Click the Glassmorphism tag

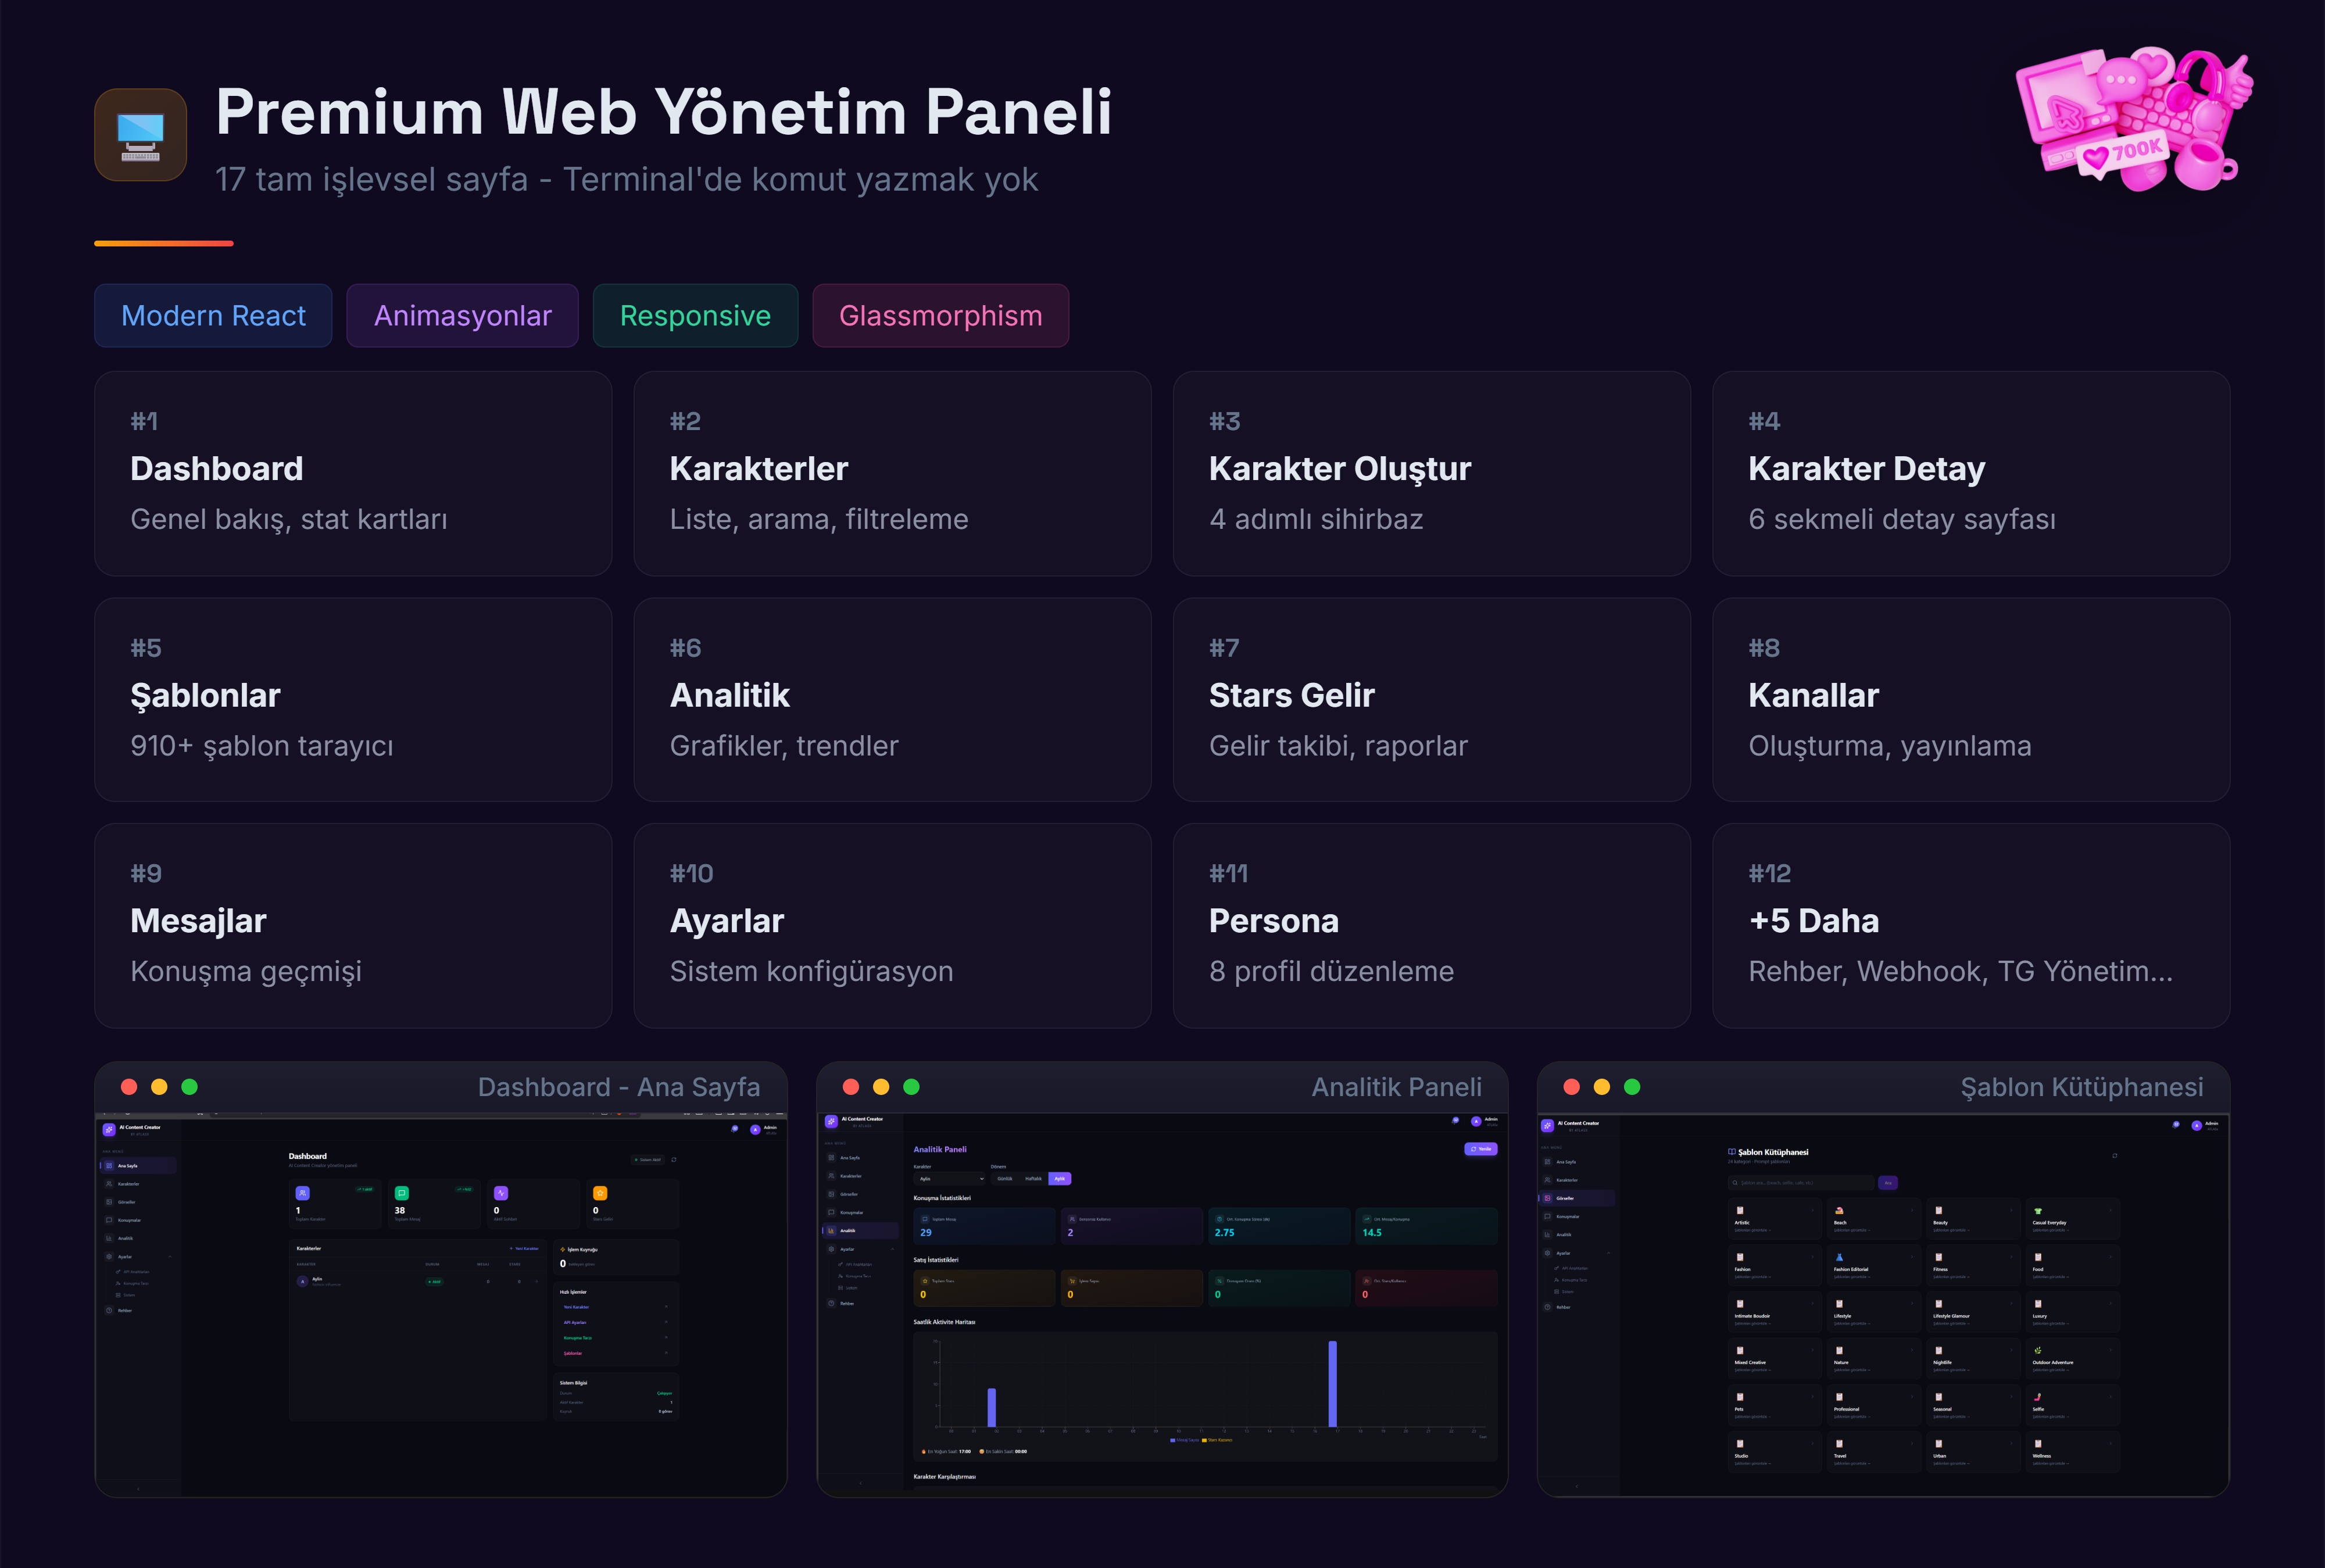[940, 316]
